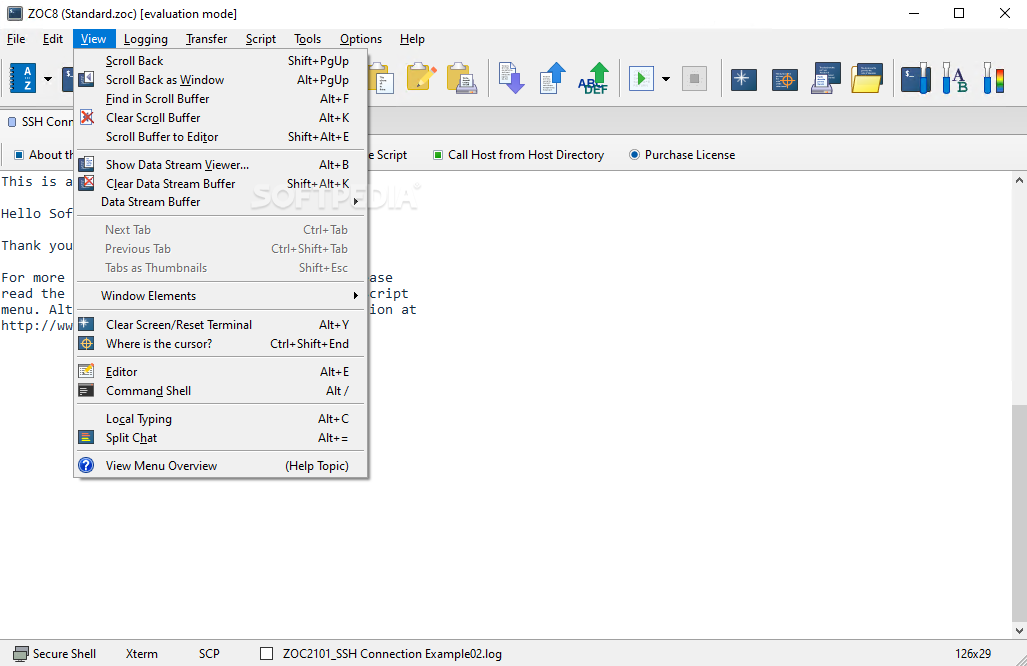Open the Transfer menu

206,39
